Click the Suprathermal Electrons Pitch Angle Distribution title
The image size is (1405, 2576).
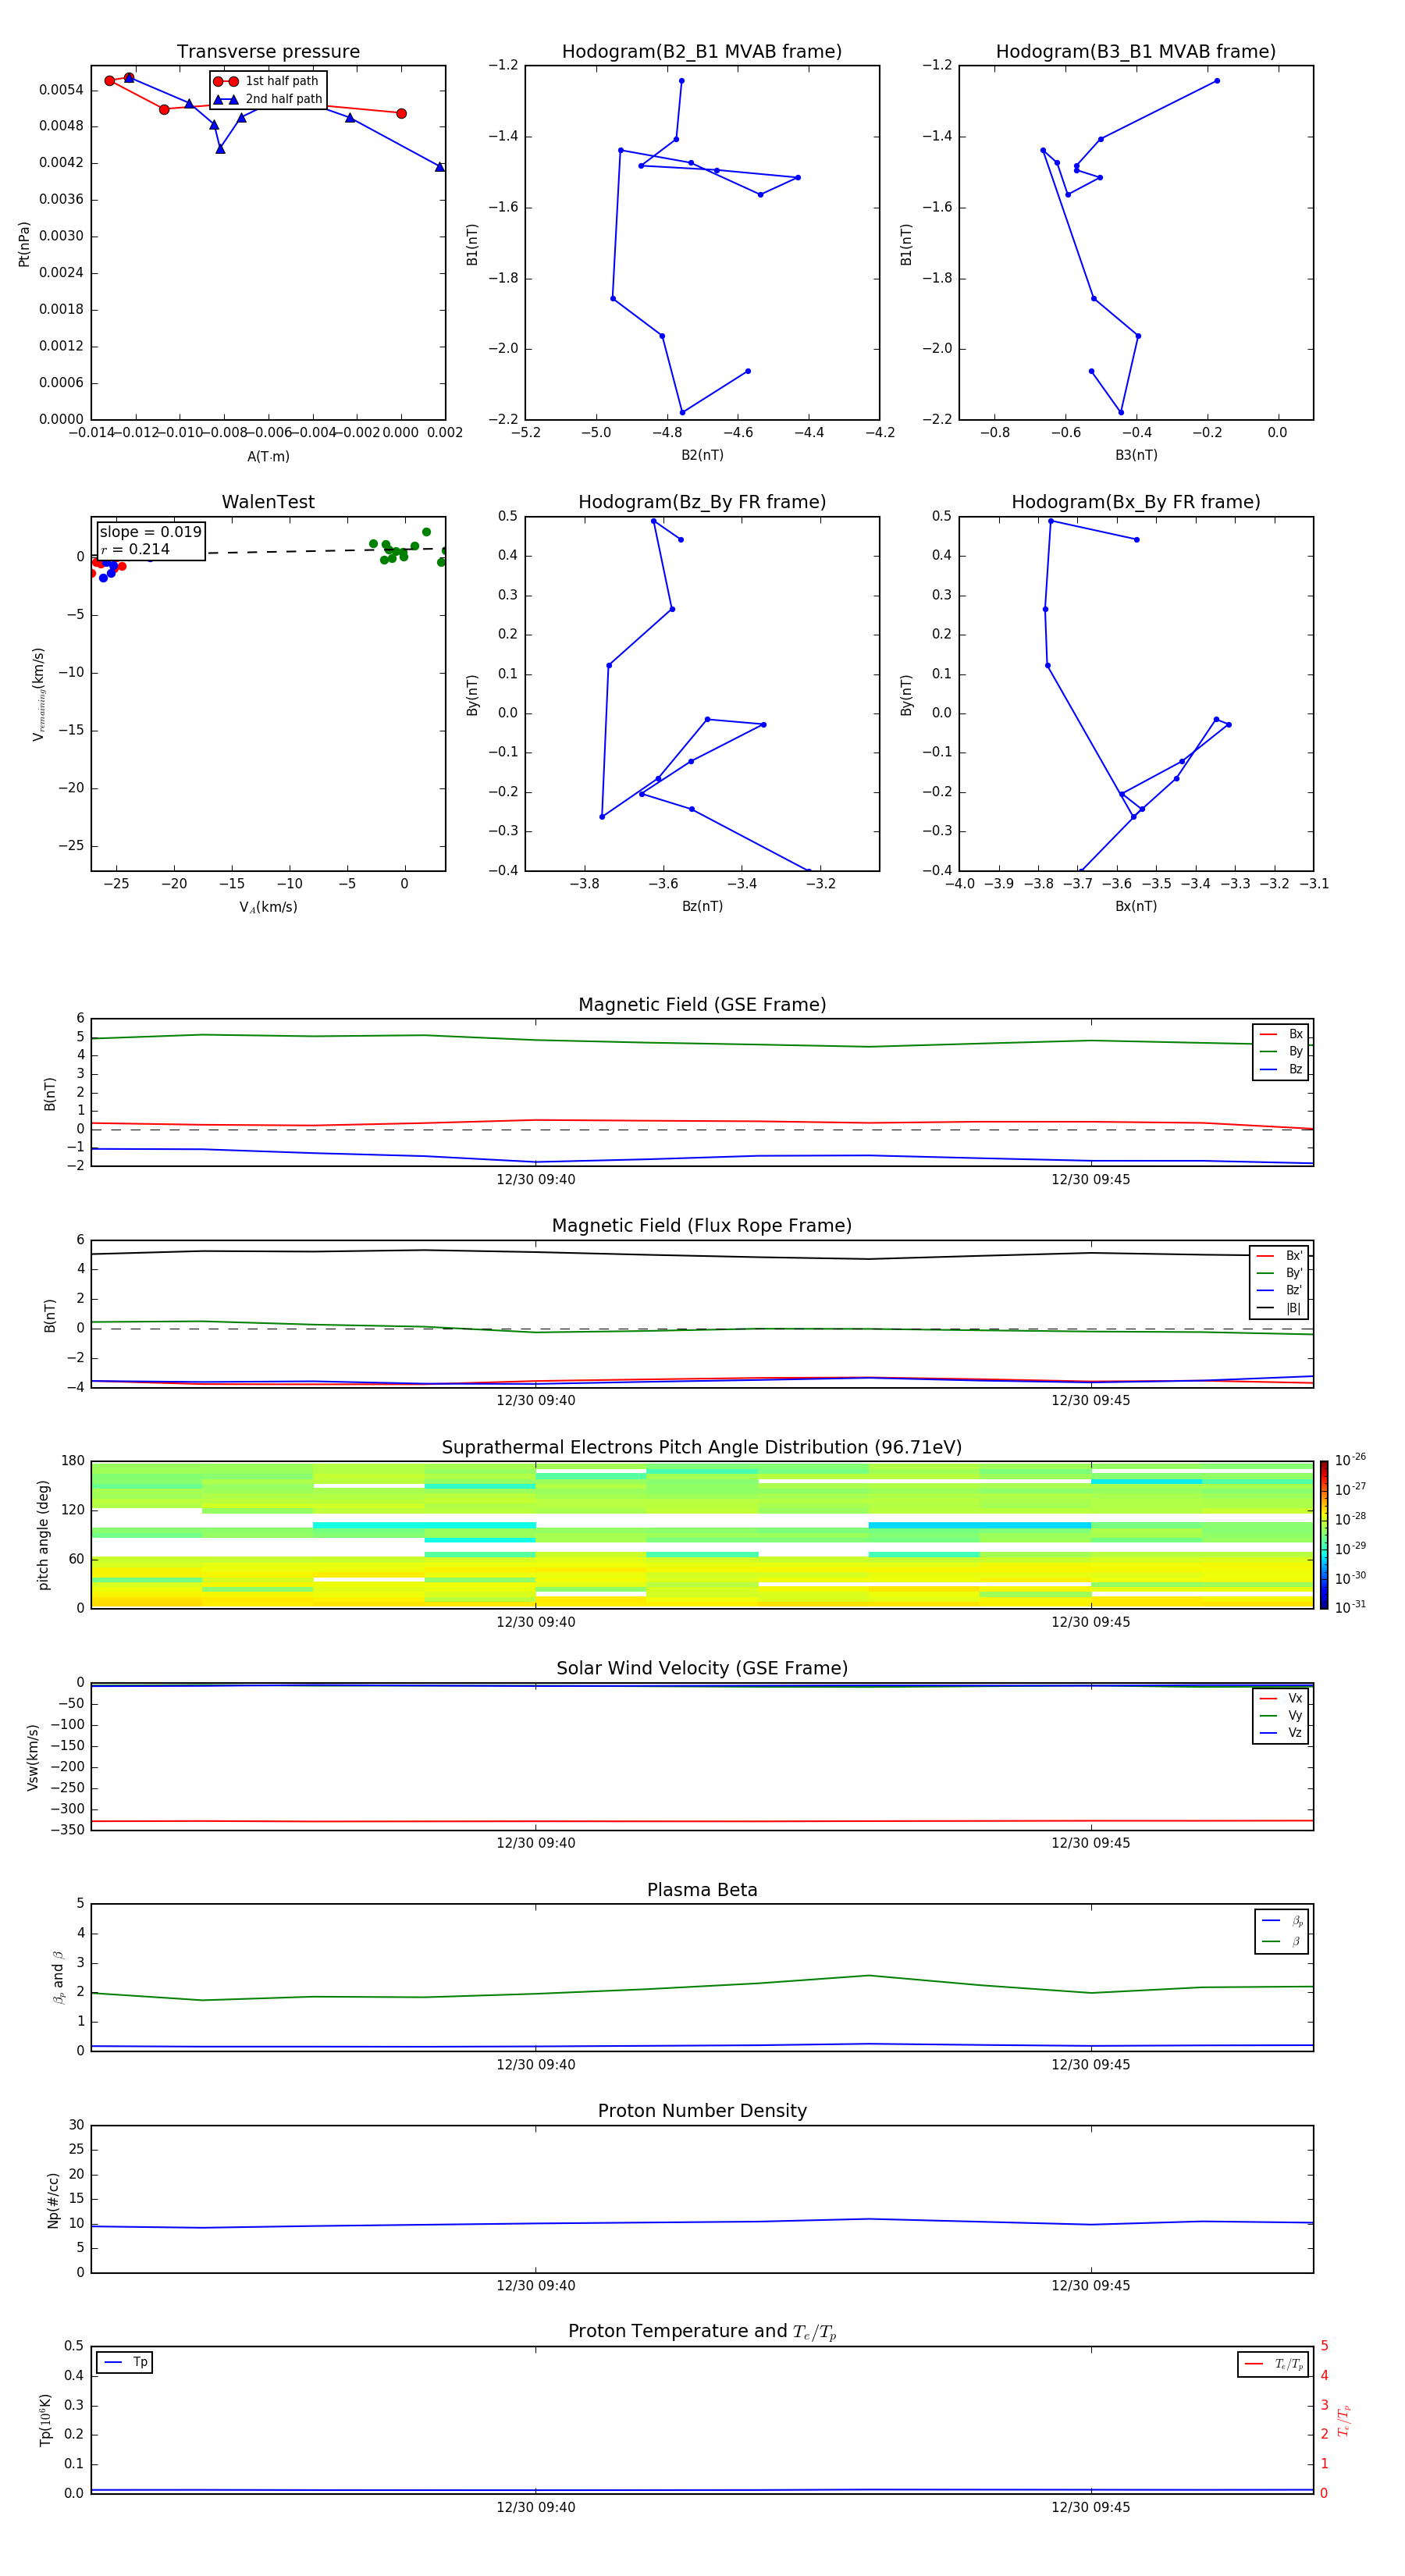(702, 1448)
